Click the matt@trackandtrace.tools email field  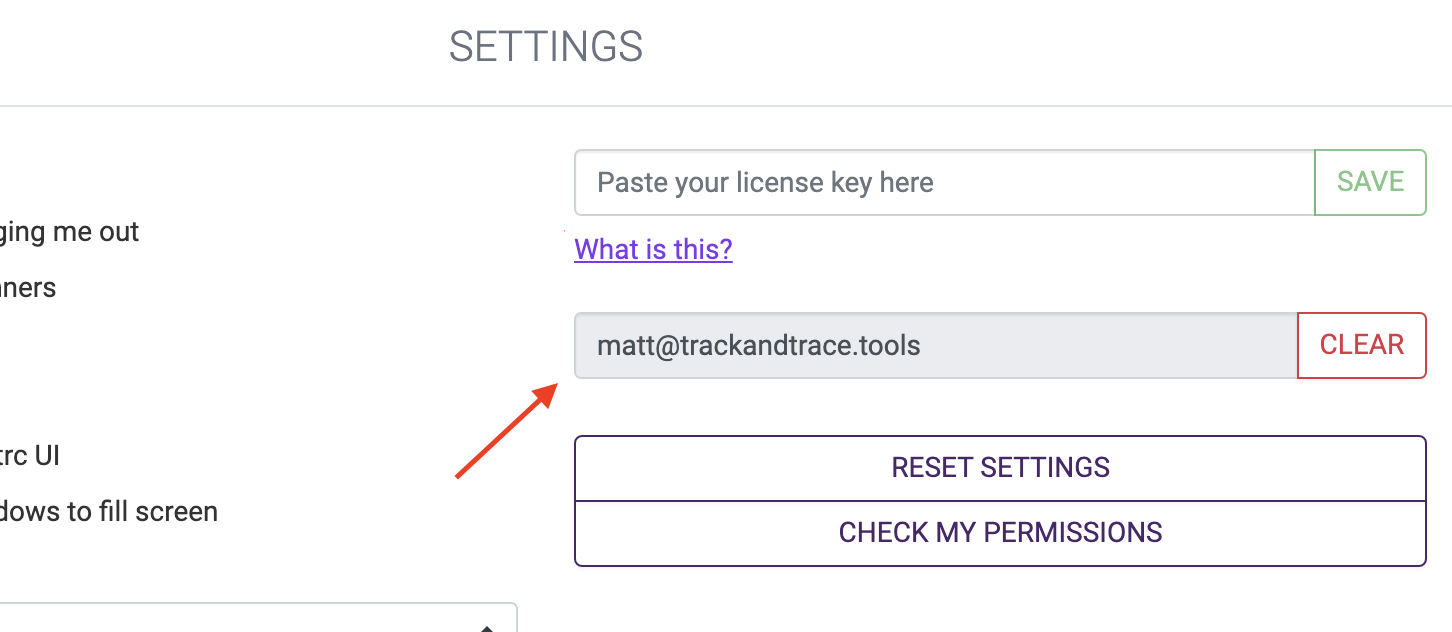coord(935,346)
